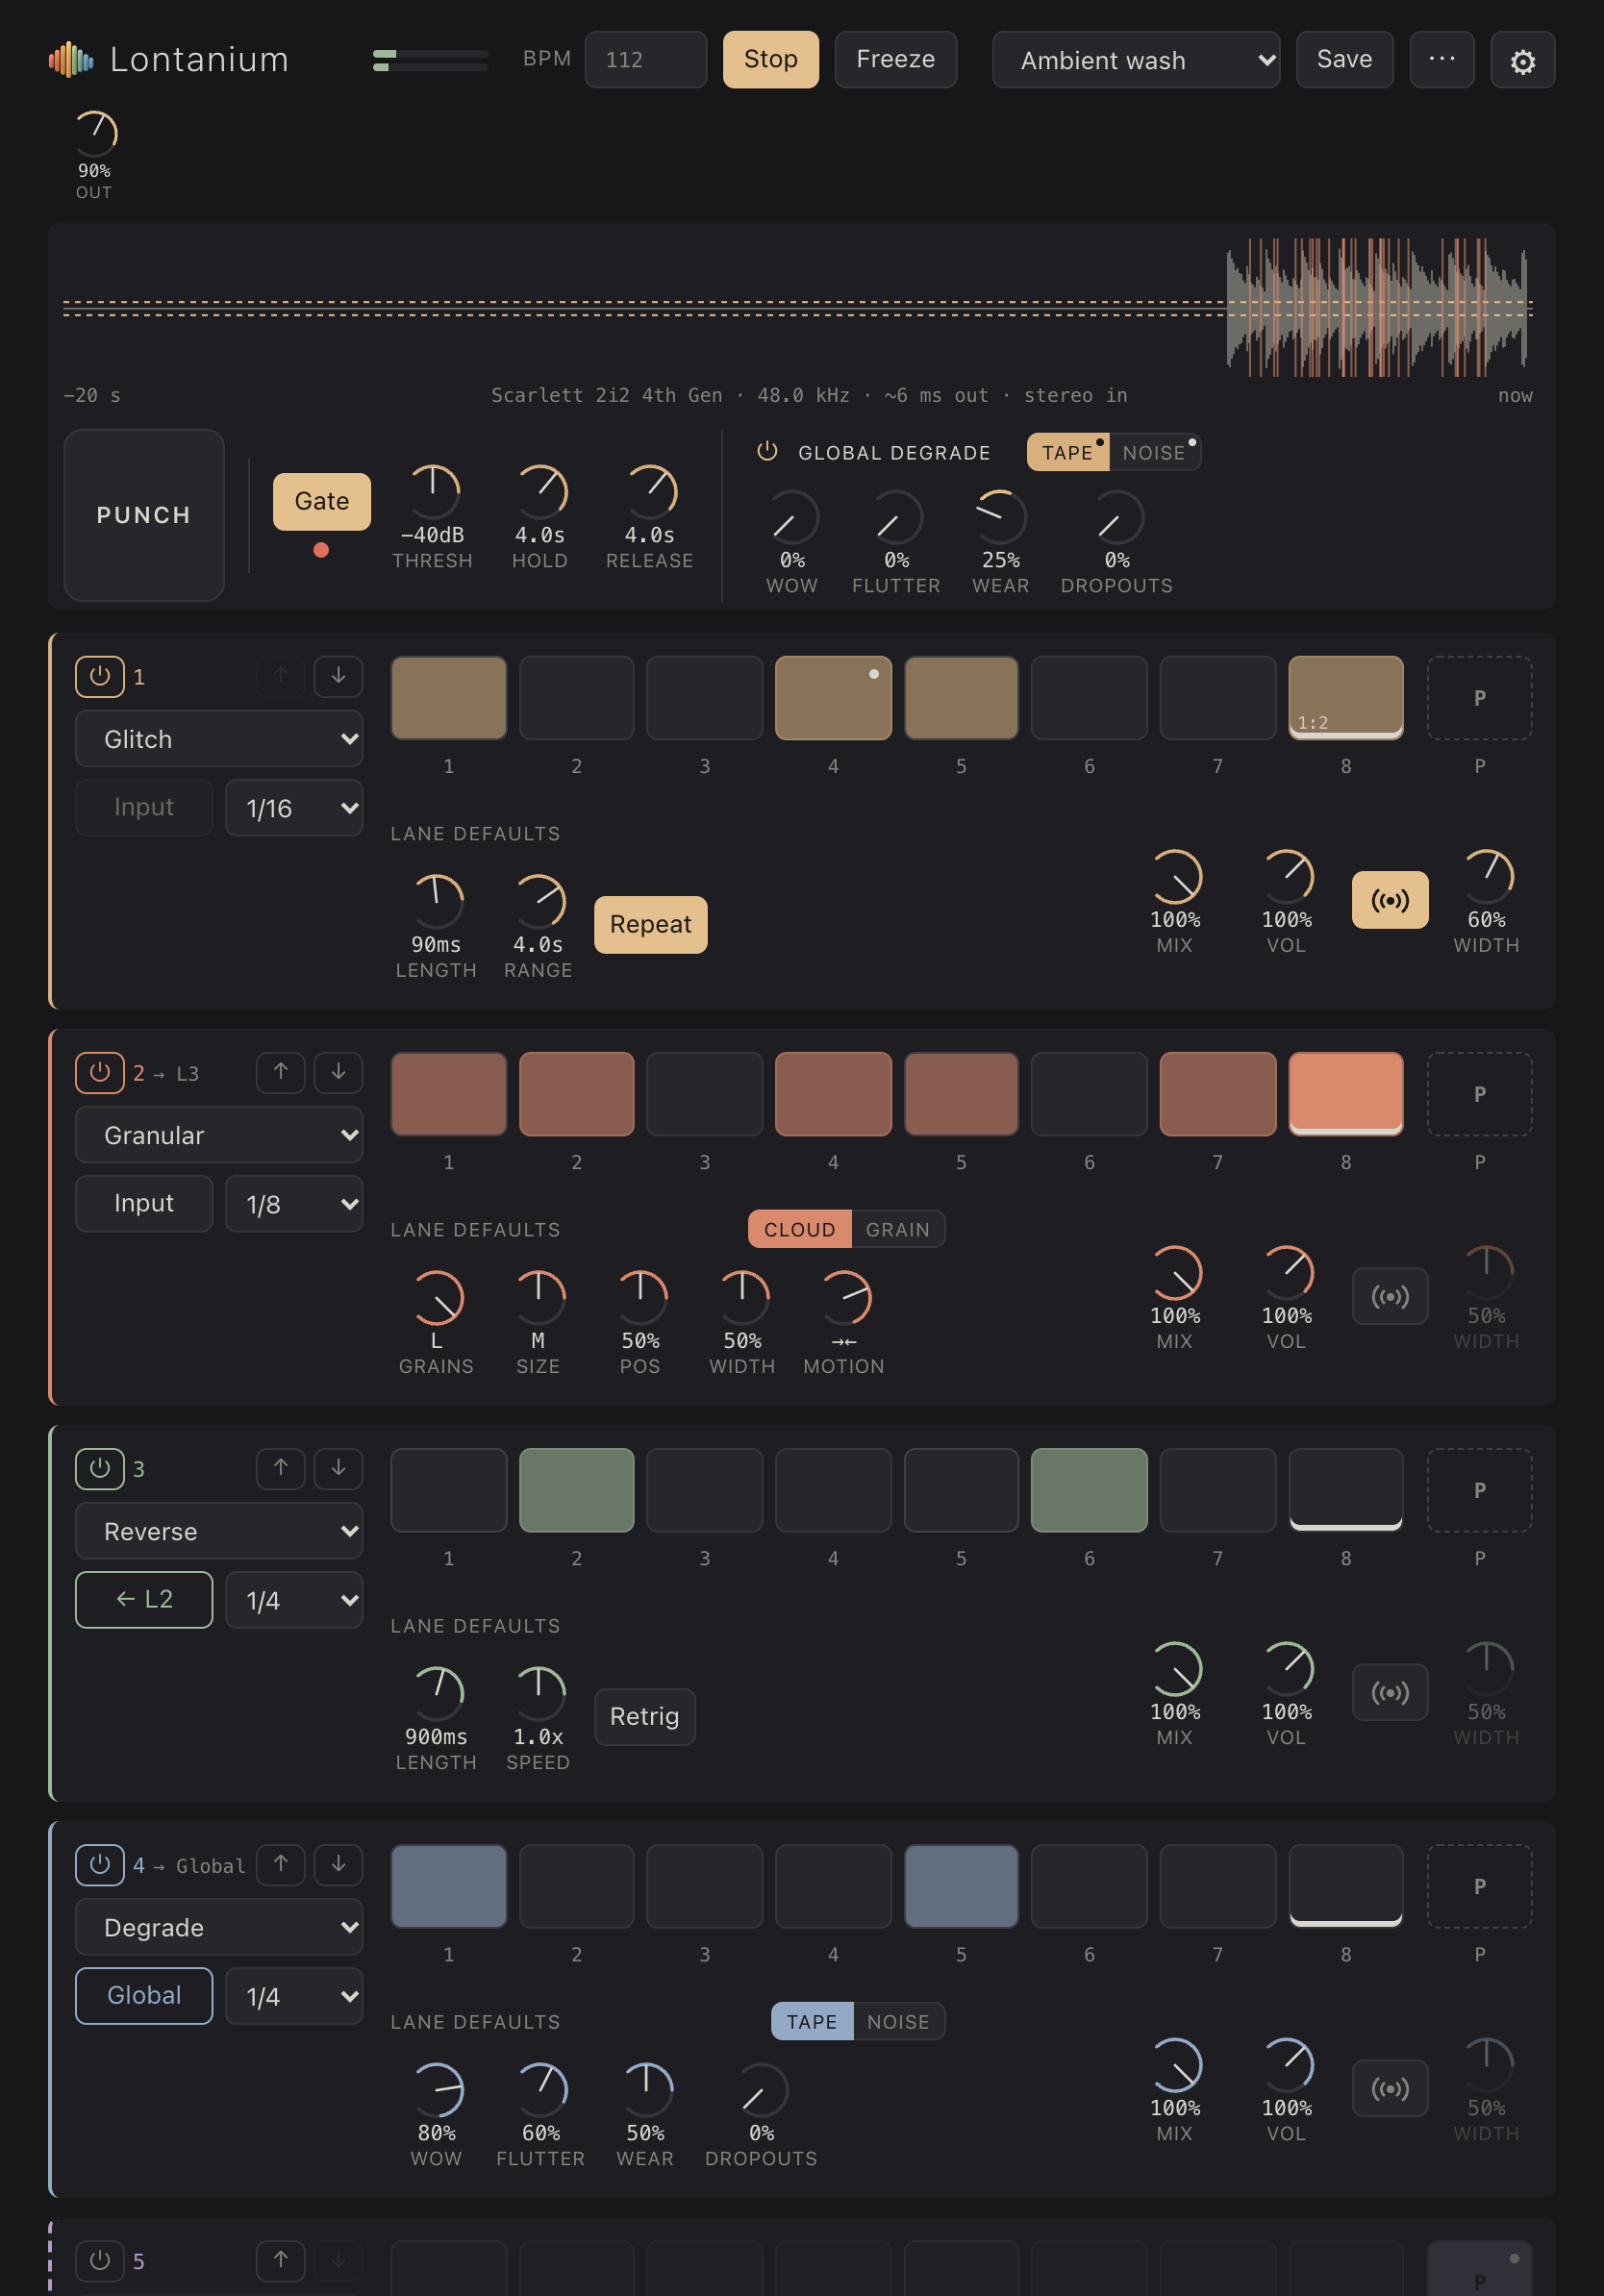Screen dimensions: 1604x2296
Task: Move lane 4 up with arrow
Action: pyautogui.click(x=281, y=1864)
